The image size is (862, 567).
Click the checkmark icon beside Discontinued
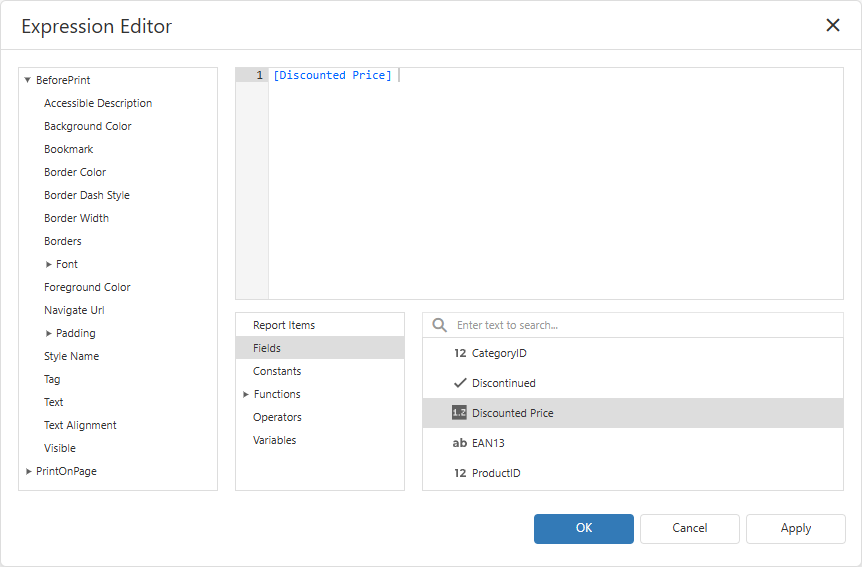click(460, 383)
